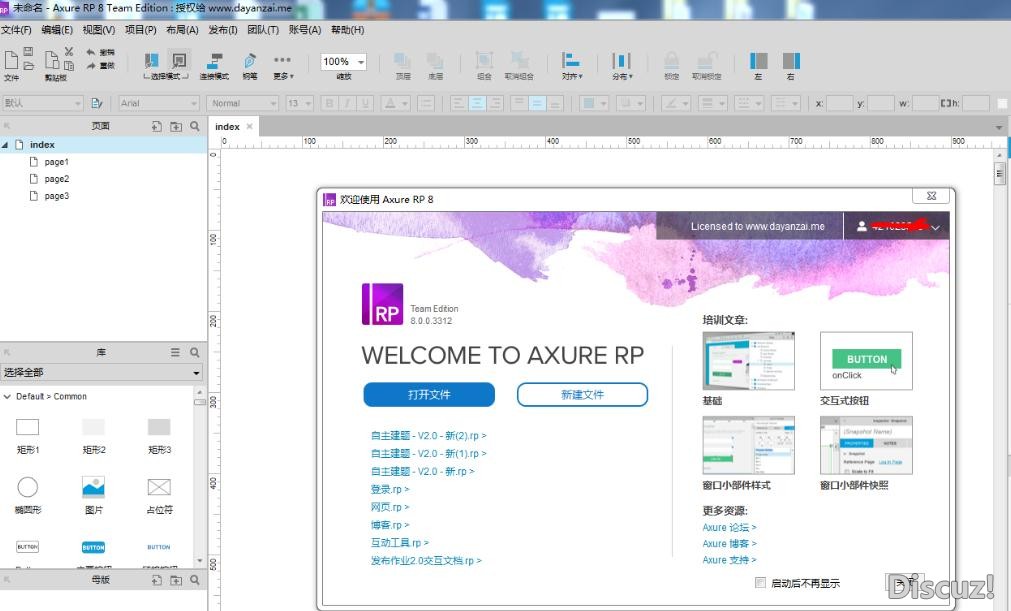Search in the library panel

195,353
